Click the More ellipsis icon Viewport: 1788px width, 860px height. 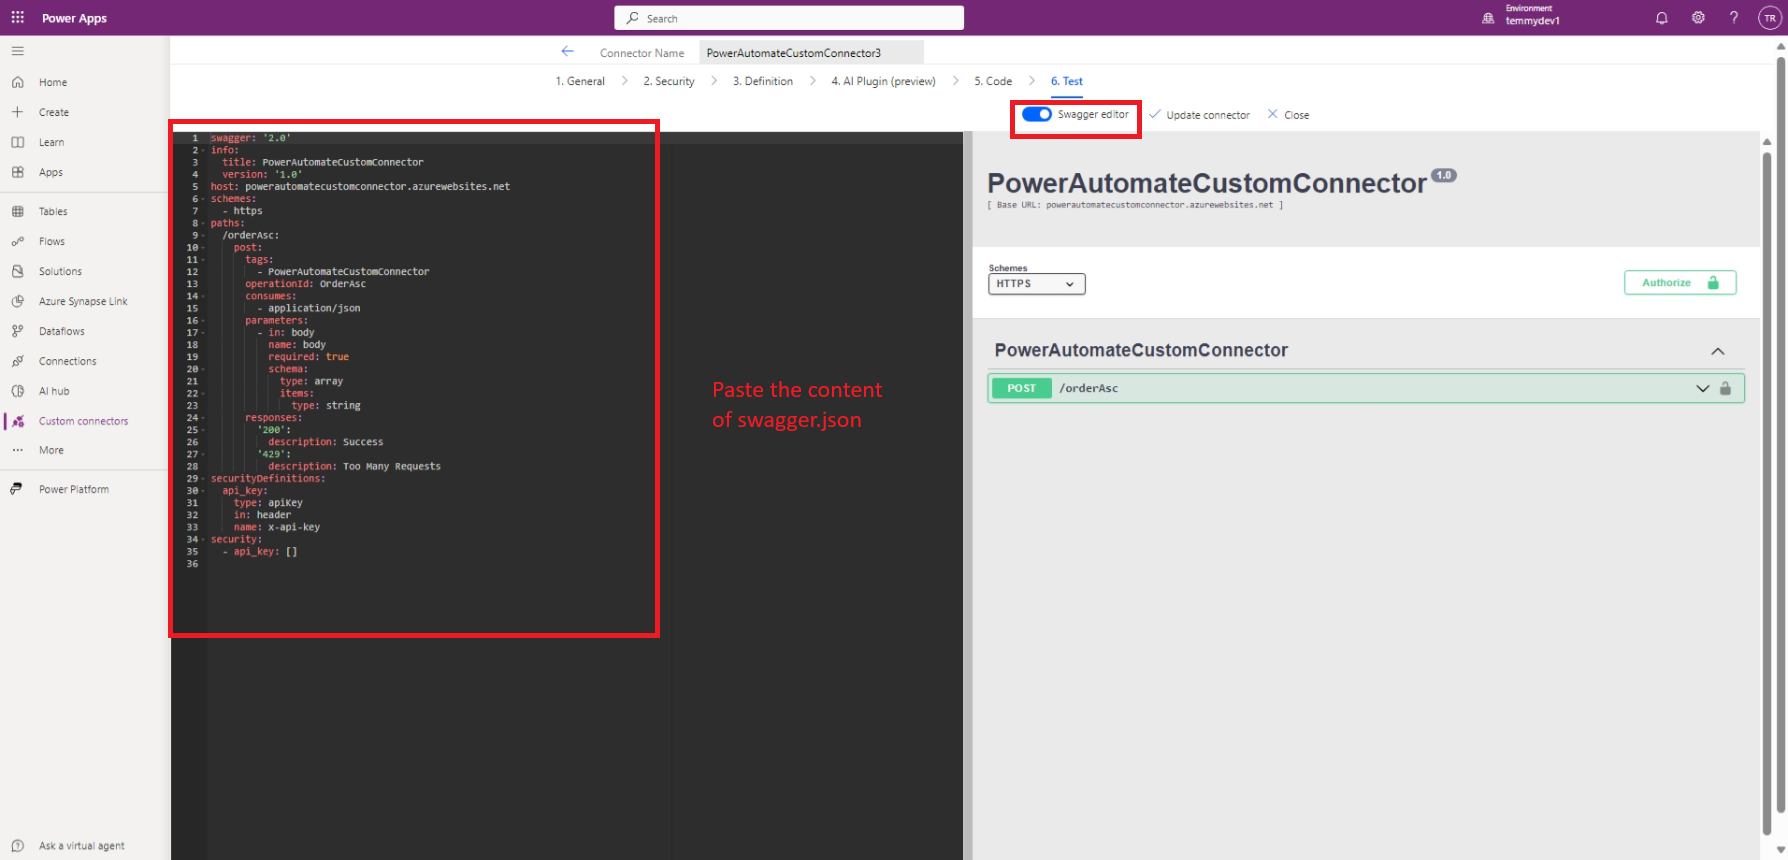[18, 450]
